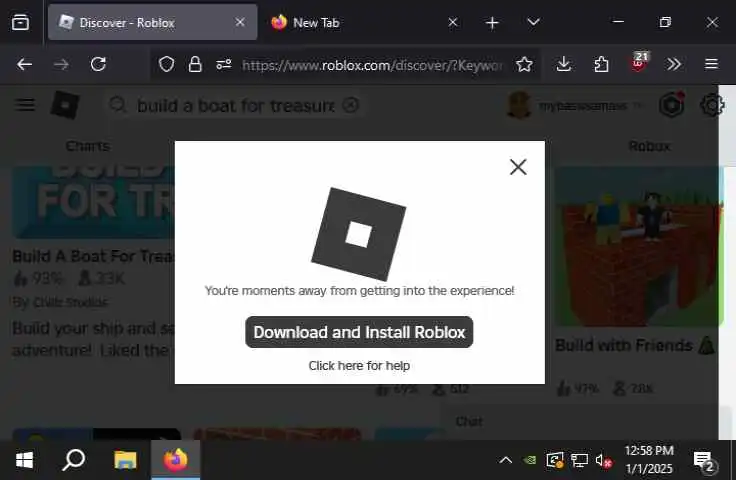Open the Click here for help link
The height and width of the screenshot is (480, 736).
tap(359, 366)
